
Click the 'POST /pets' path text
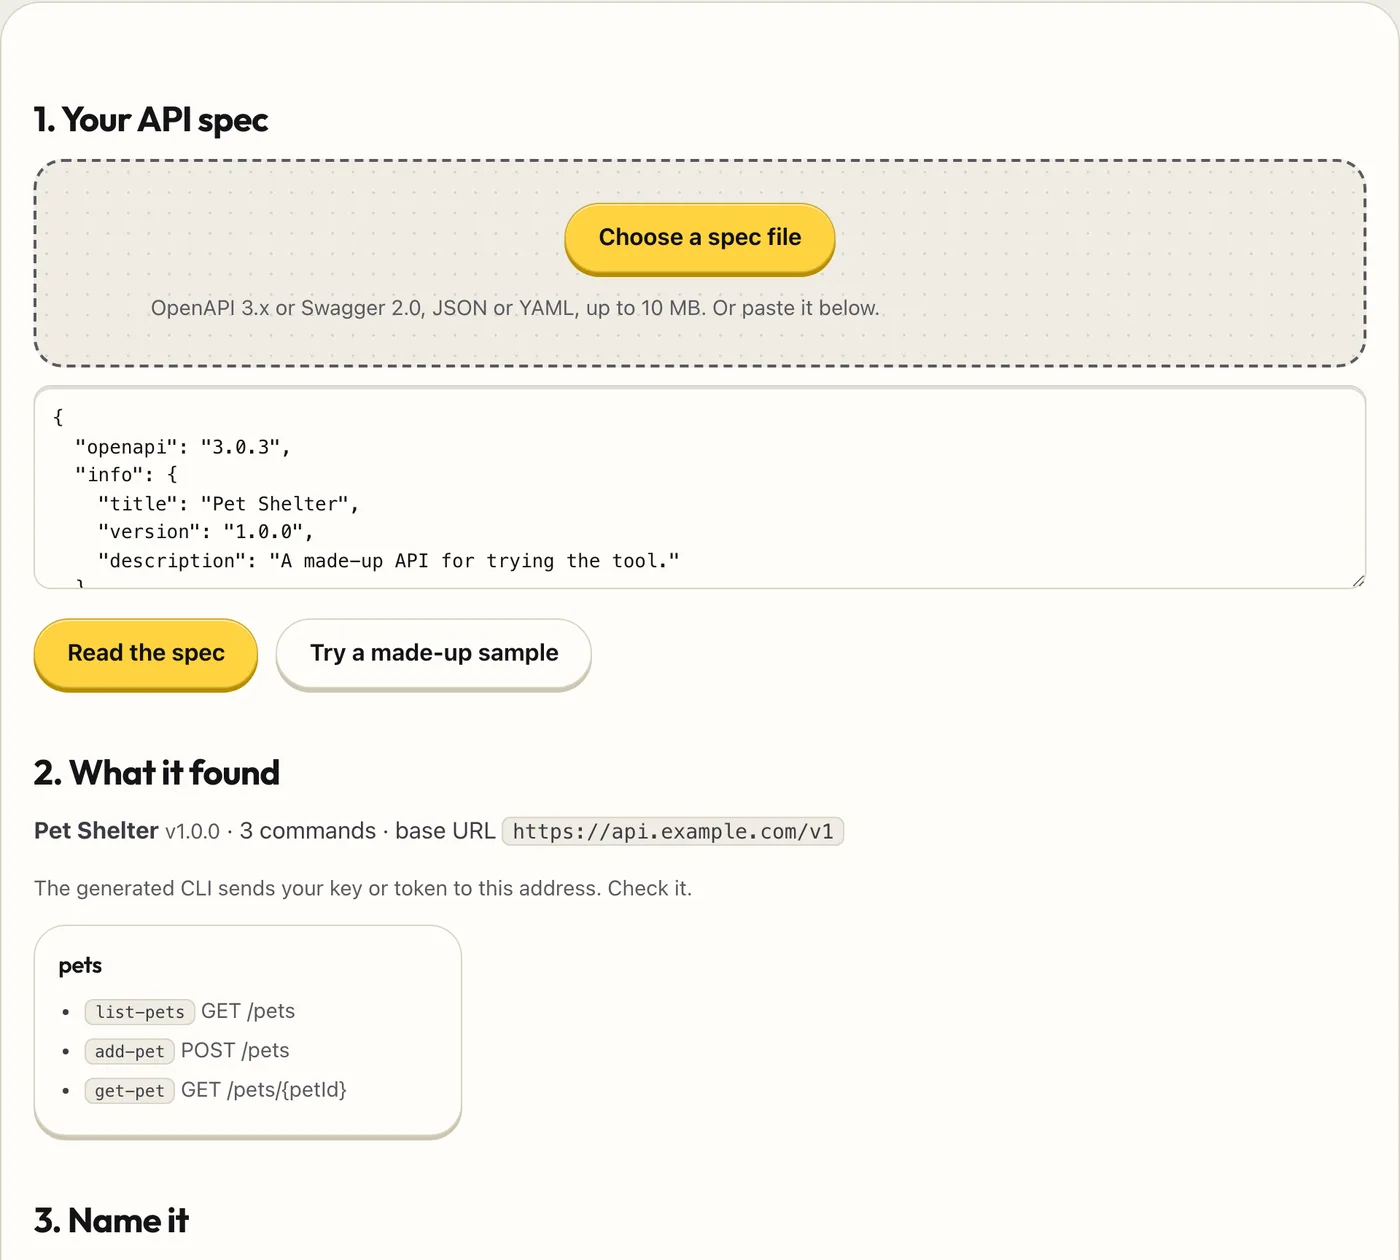coord(235,1051)
